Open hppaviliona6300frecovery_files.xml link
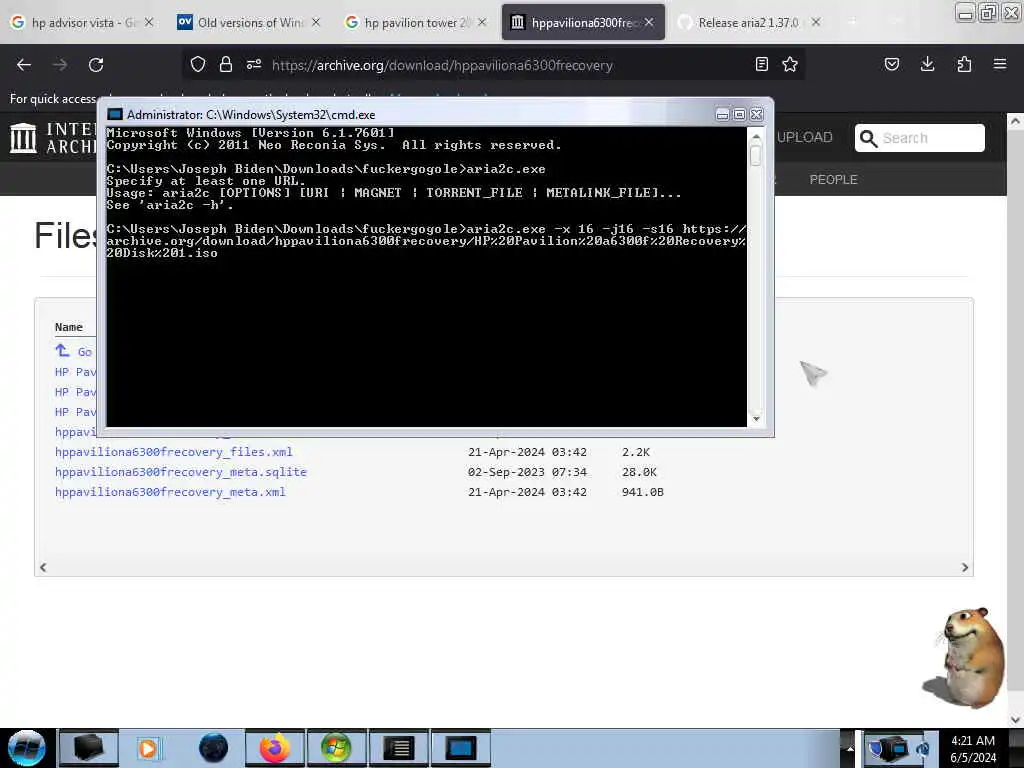The height and width of the screenshot is (768, 1024). click(174, 452)
